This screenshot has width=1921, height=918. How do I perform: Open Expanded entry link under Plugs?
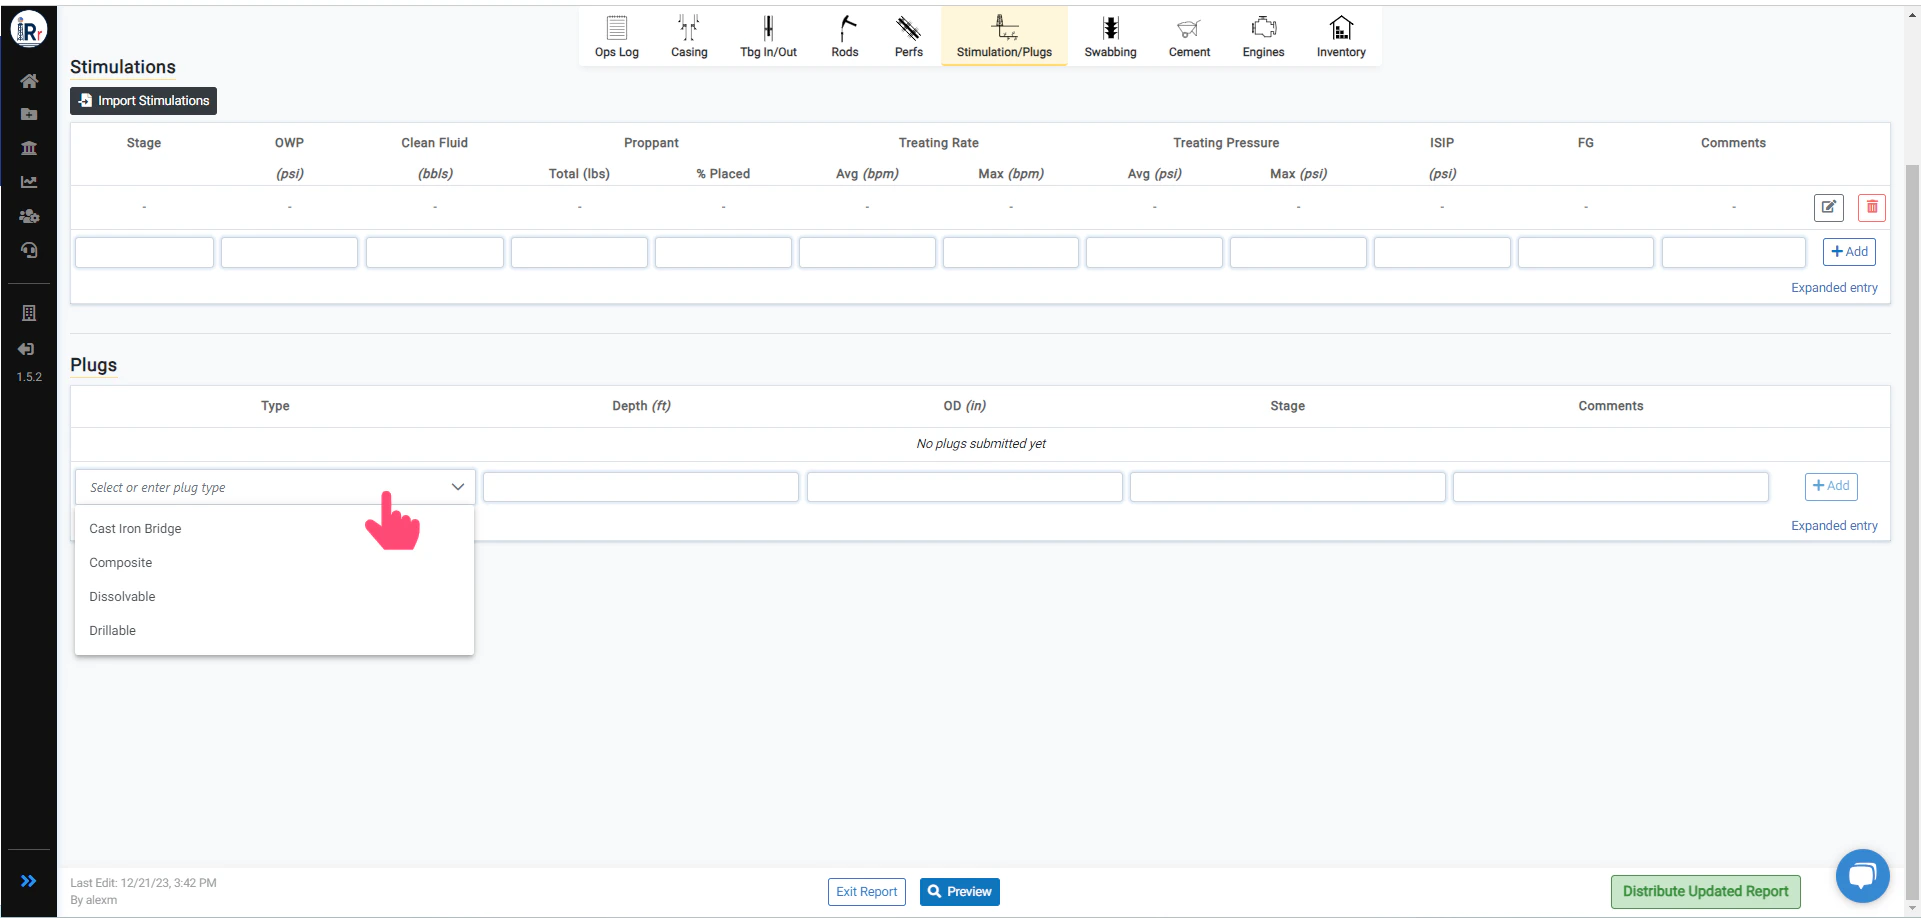[1834, 526]
